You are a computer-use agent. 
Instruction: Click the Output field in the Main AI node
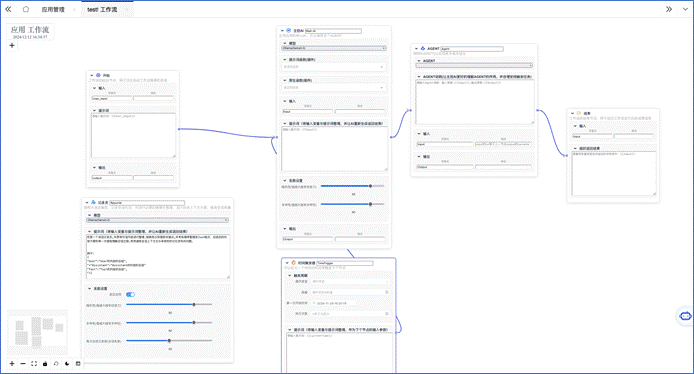click(307, 239)
